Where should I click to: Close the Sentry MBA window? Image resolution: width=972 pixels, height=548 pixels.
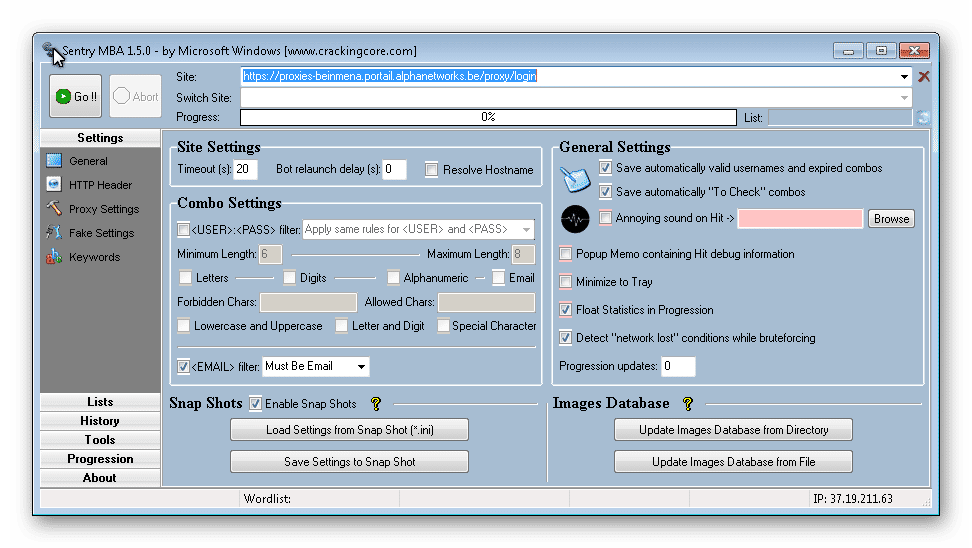click(914, 51)
